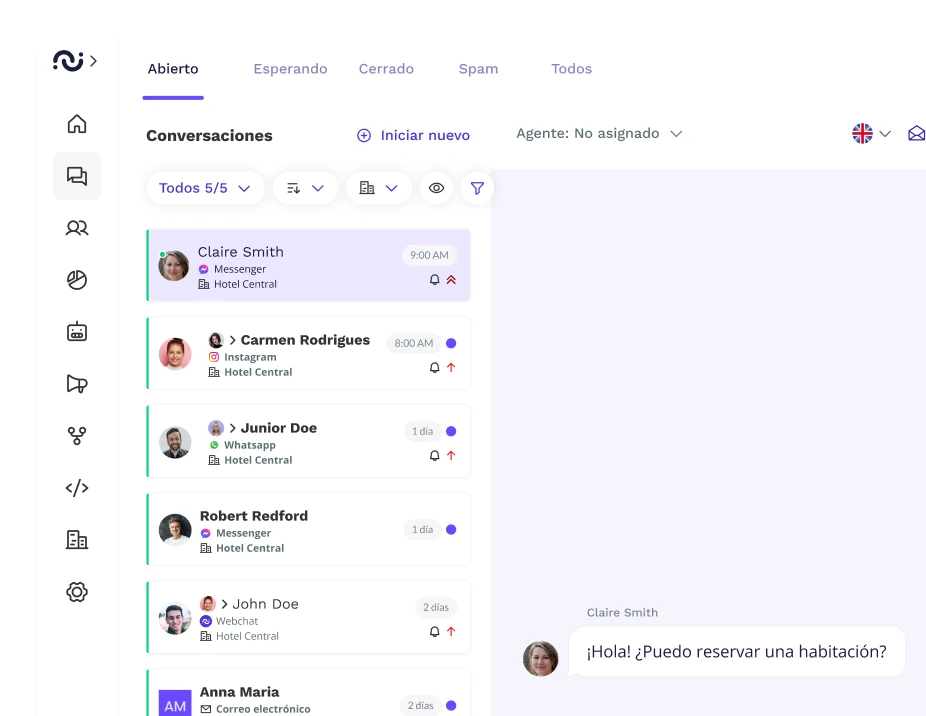Mute the bell on Junior Doe's conversation
Viewport: 926px width, 716px height.
pyautogui.click(x=434, y=455)
